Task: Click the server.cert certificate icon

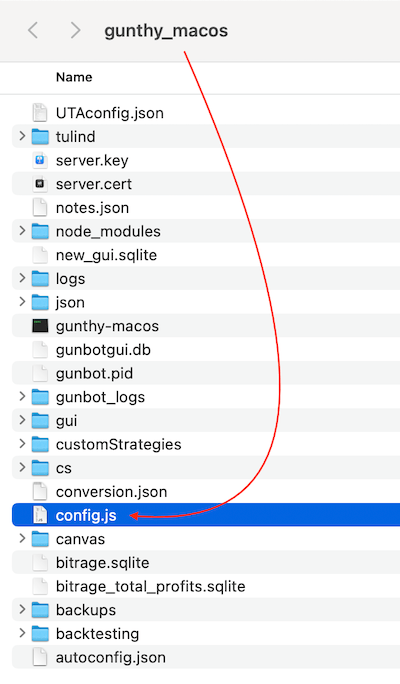Action: coord(40,184)
